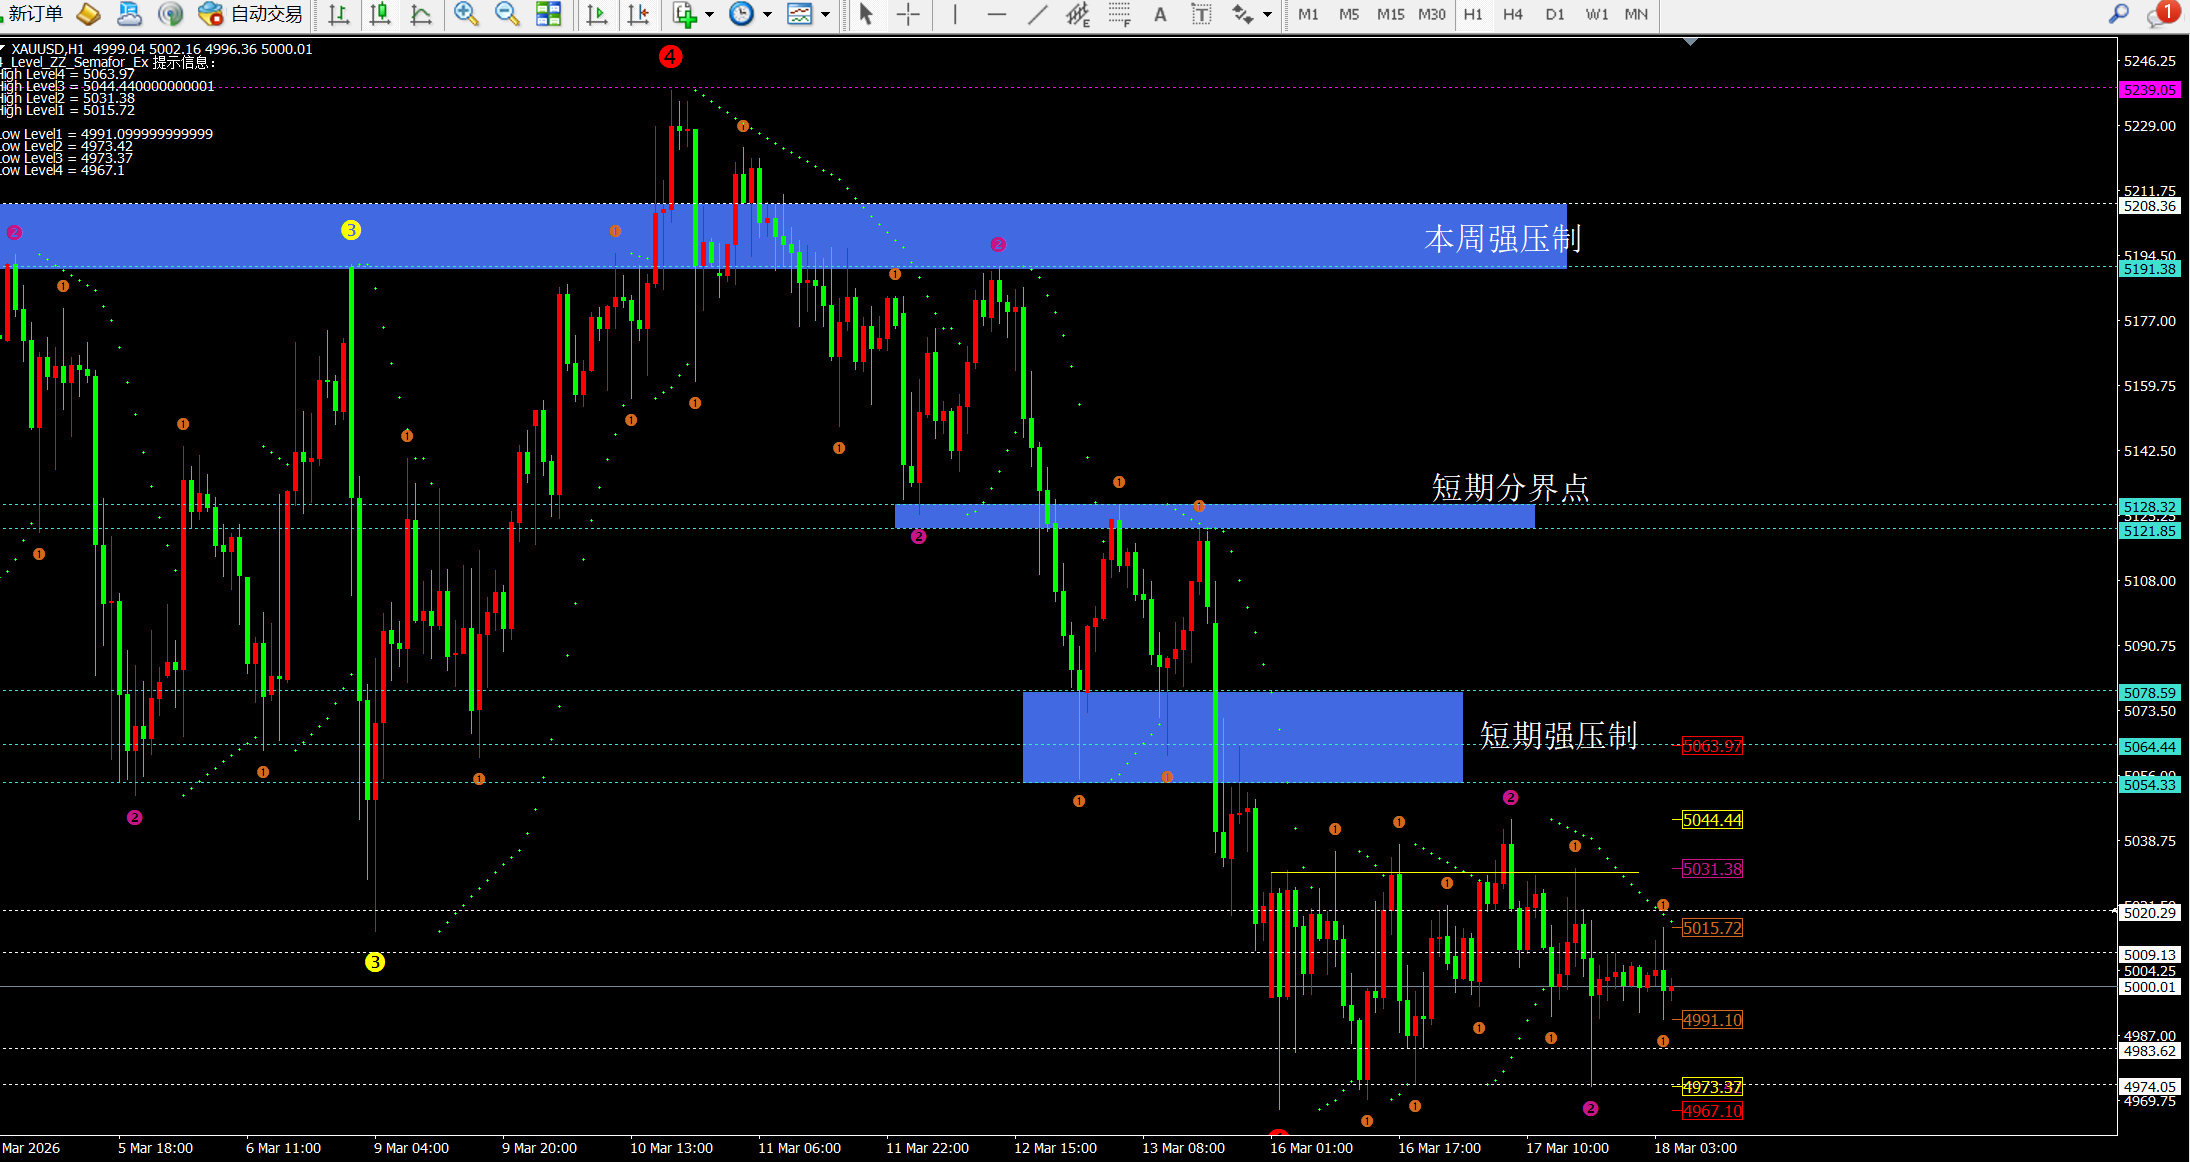
Task: Open the chat notifications icon
Action: point(2160,14)
